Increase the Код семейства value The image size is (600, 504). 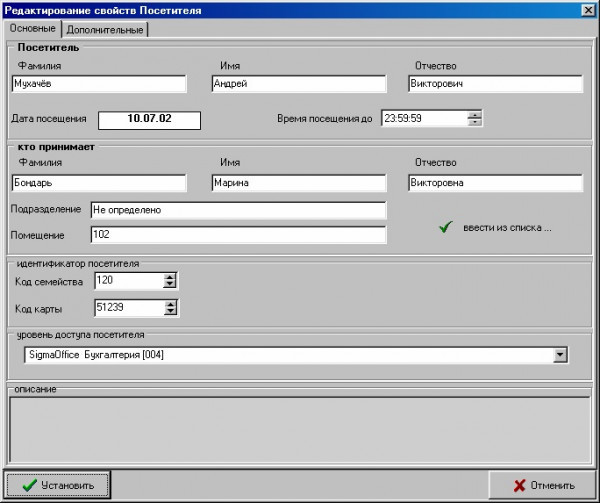170,278
